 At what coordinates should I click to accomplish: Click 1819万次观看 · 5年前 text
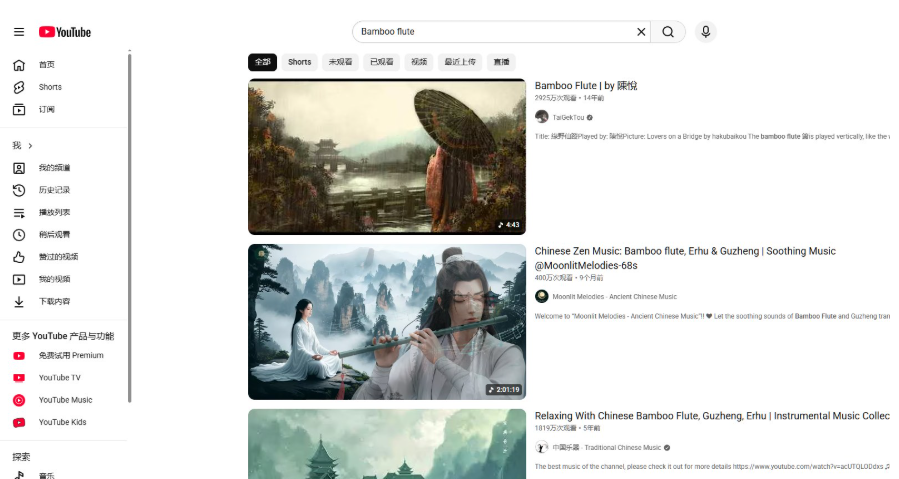pyautogui.click(x=568, y=428)
